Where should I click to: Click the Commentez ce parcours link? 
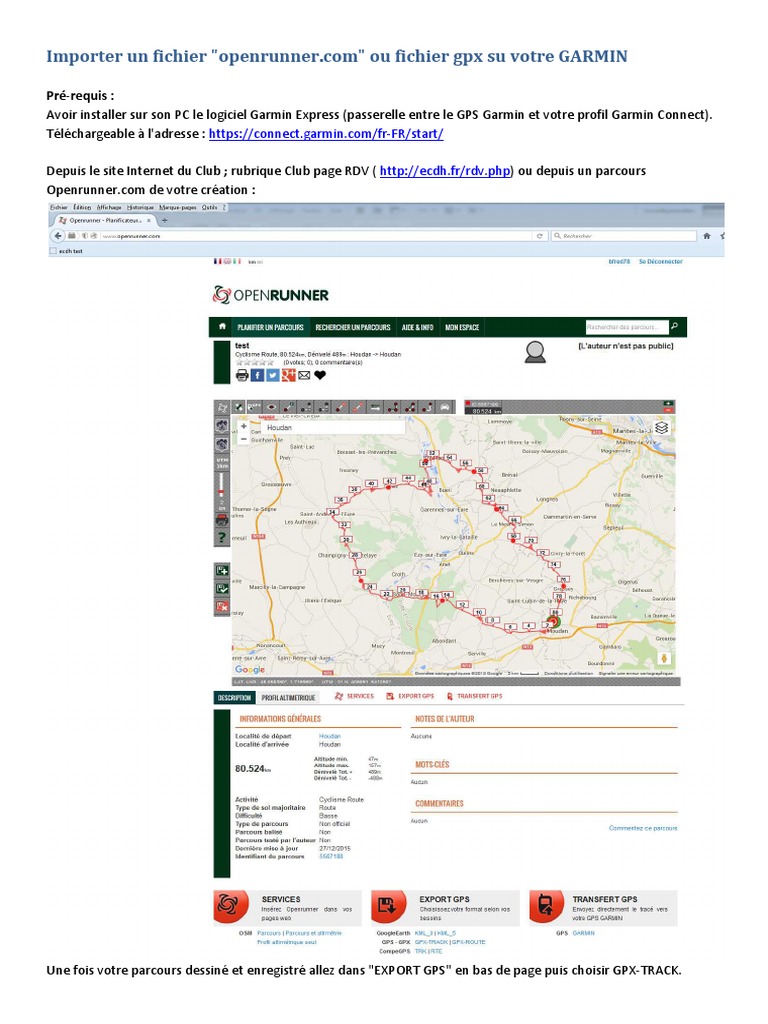643,828
